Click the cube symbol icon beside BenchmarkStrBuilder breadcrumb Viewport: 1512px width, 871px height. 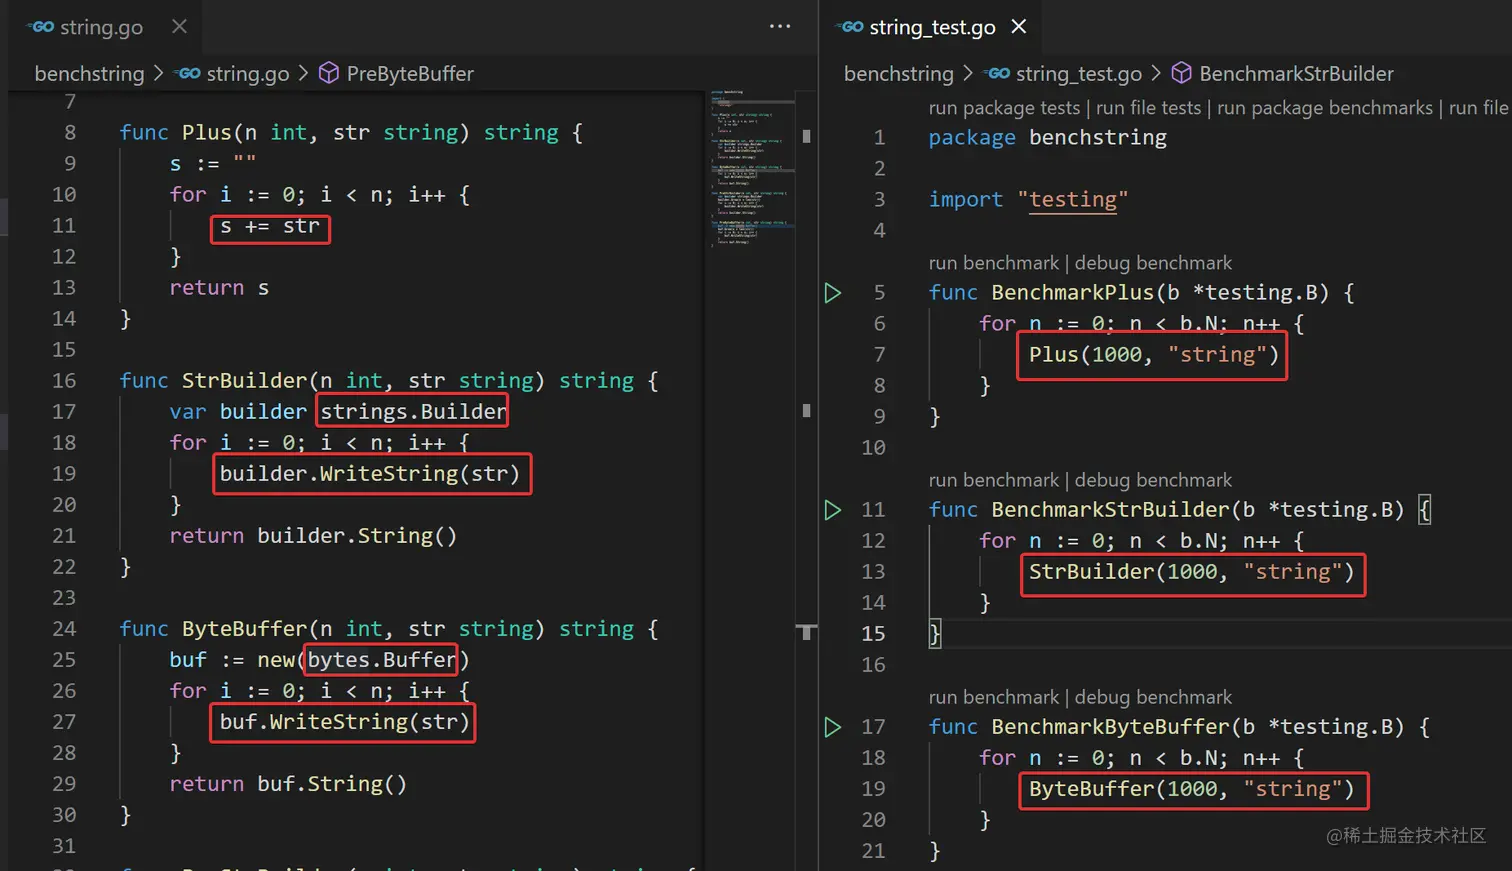[1182, 73]
